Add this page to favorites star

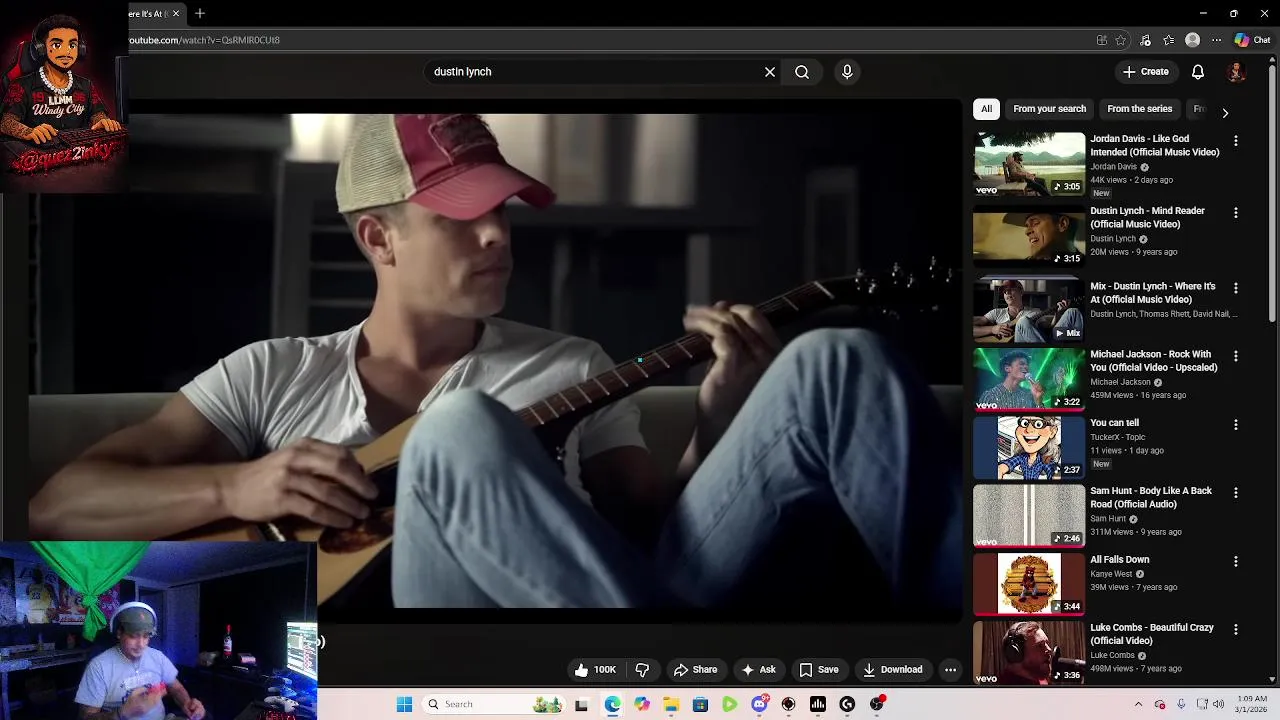coord(1121,40)
